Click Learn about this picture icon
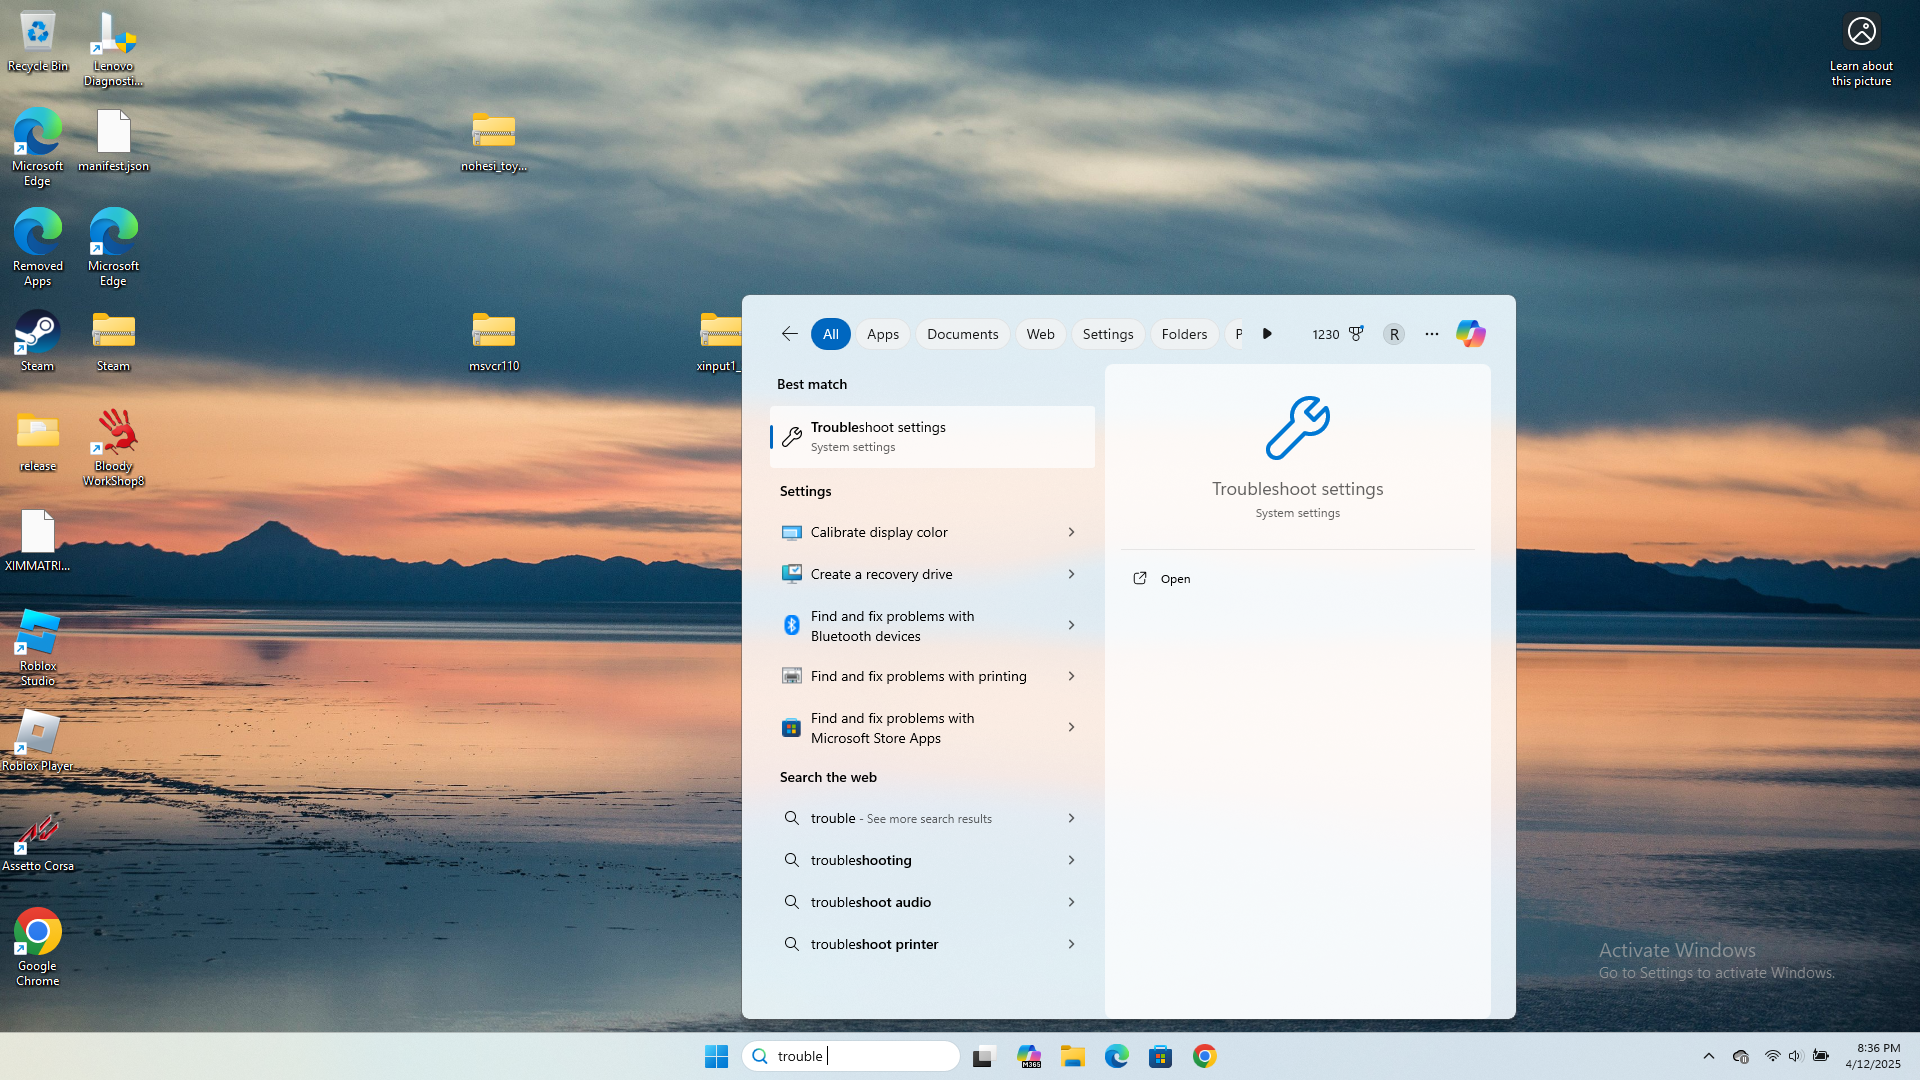1920x1080 pixels. pos(1861,49)
